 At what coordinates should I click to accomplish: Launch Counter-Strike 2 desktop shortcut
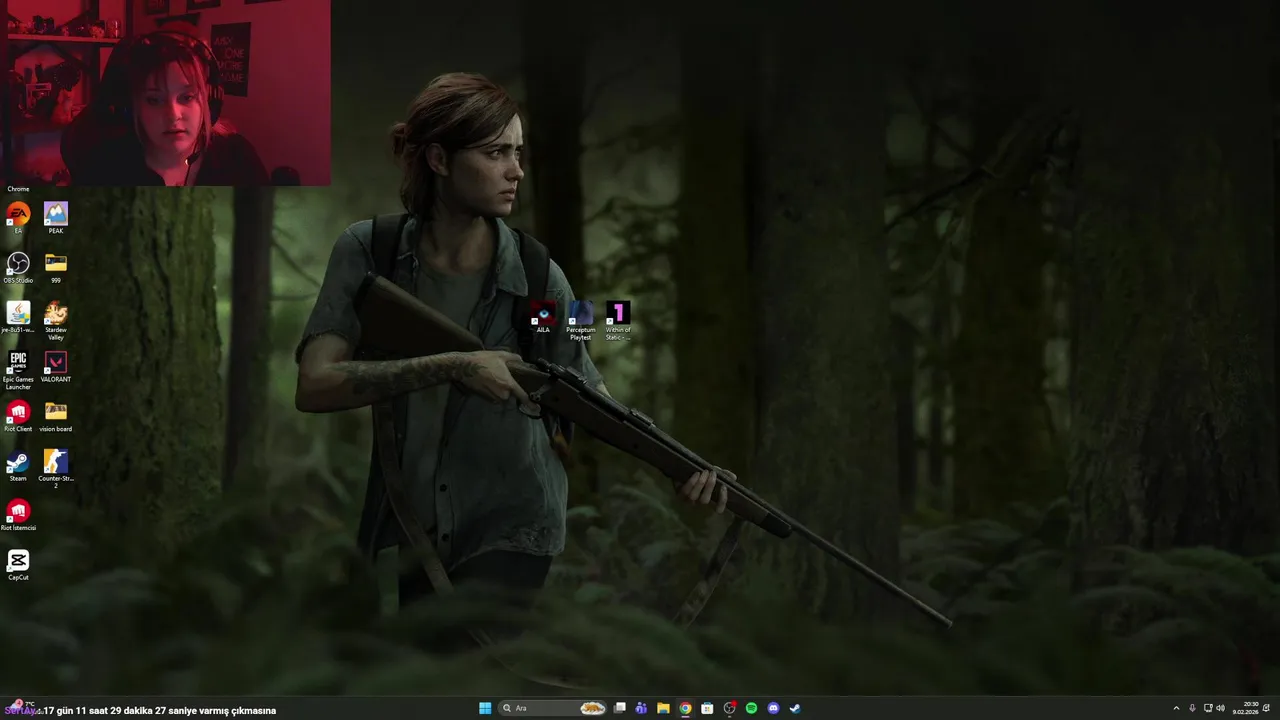[56, 468]
